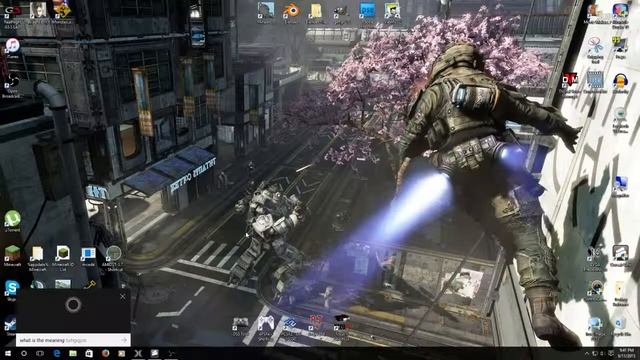Open the iTunes desktop shortcut
640x360 pixels.
tap(12, 48)
